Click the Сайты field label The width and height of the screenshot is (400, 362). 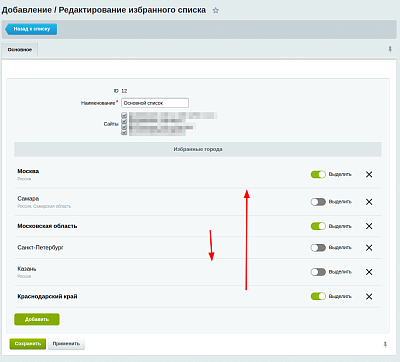(x=111, y=124)
